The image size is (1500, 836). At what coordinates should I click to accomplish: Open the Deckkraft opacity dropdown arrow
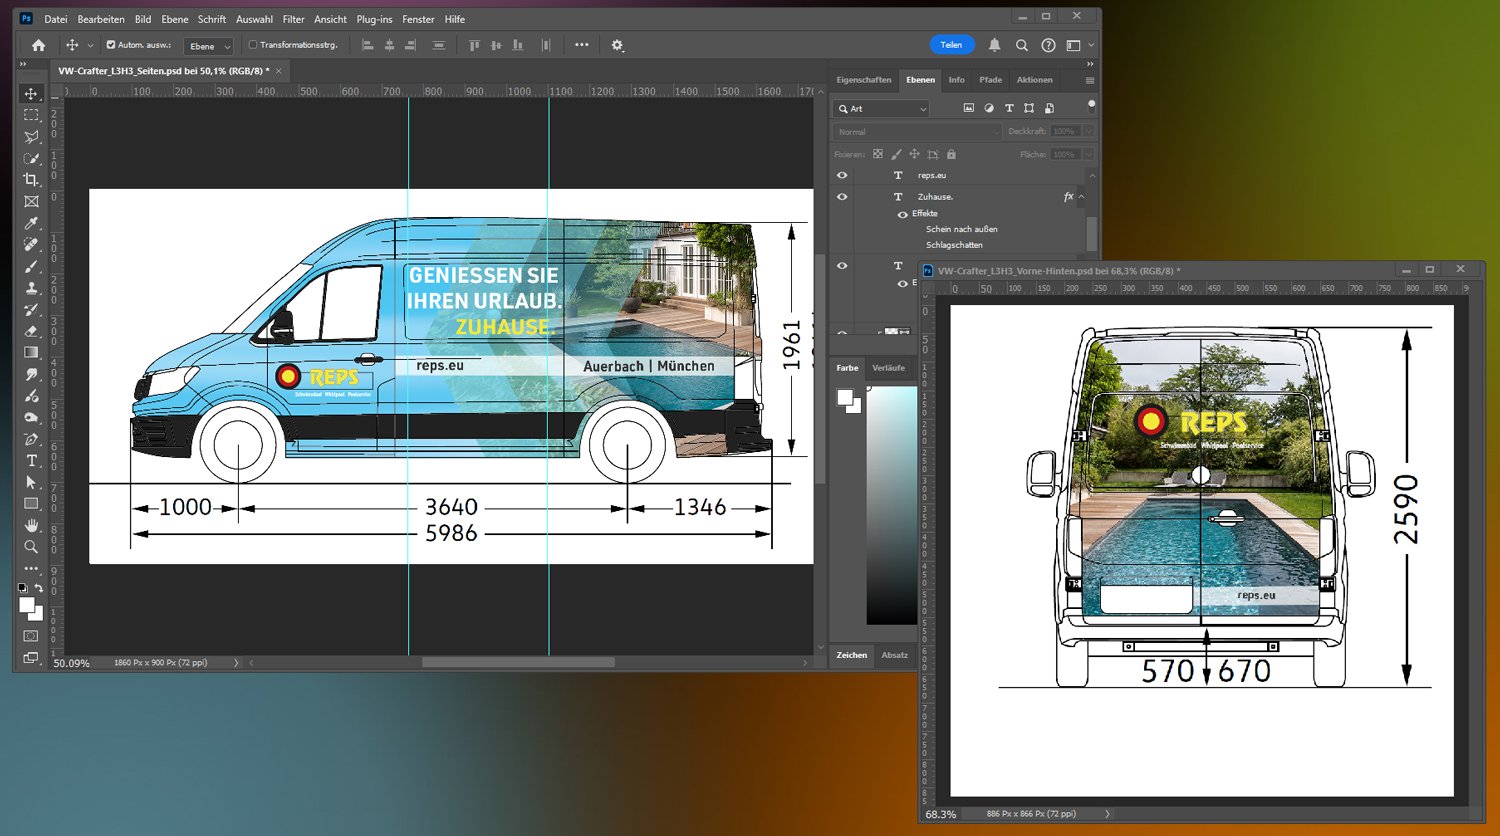coord(1089,132)
